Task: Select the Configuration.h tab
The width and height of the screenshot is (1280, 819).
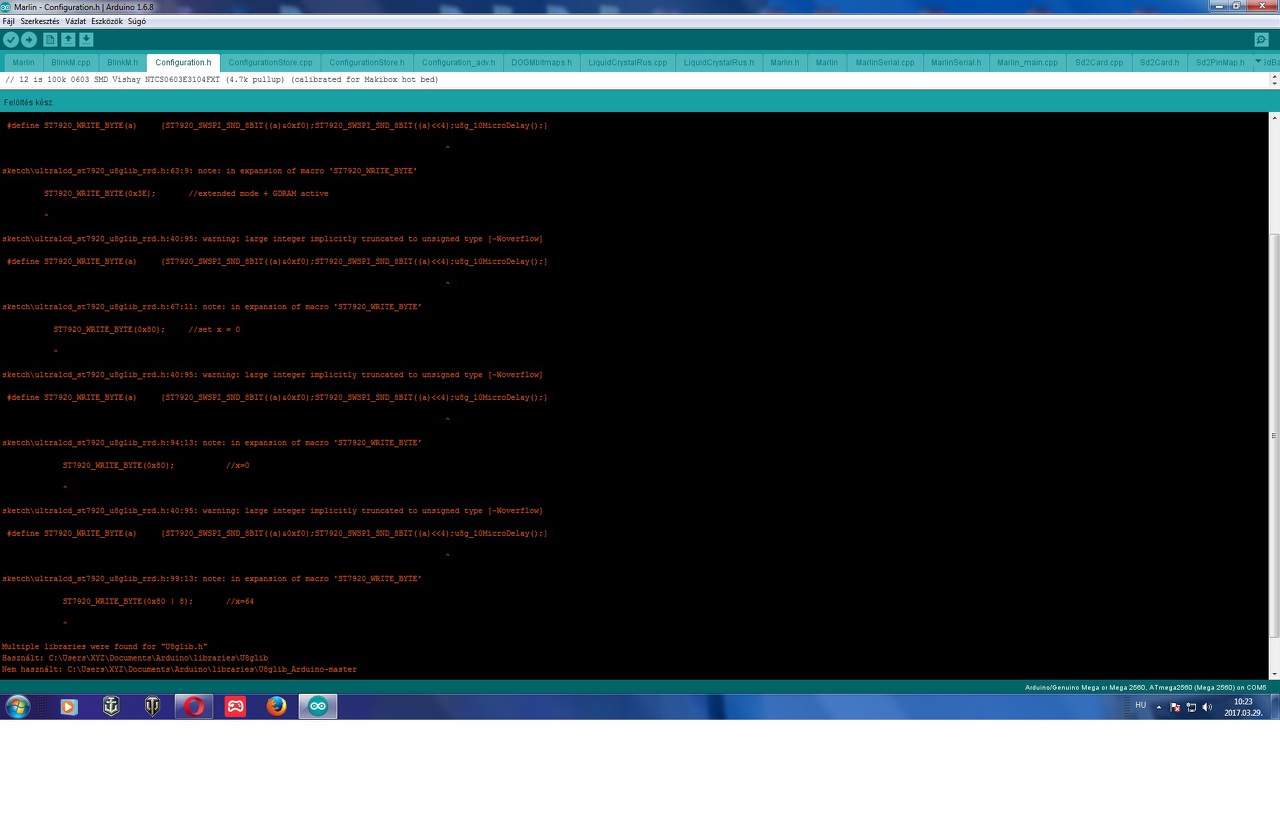Action: pyautogui.click(x=183, y=62)
